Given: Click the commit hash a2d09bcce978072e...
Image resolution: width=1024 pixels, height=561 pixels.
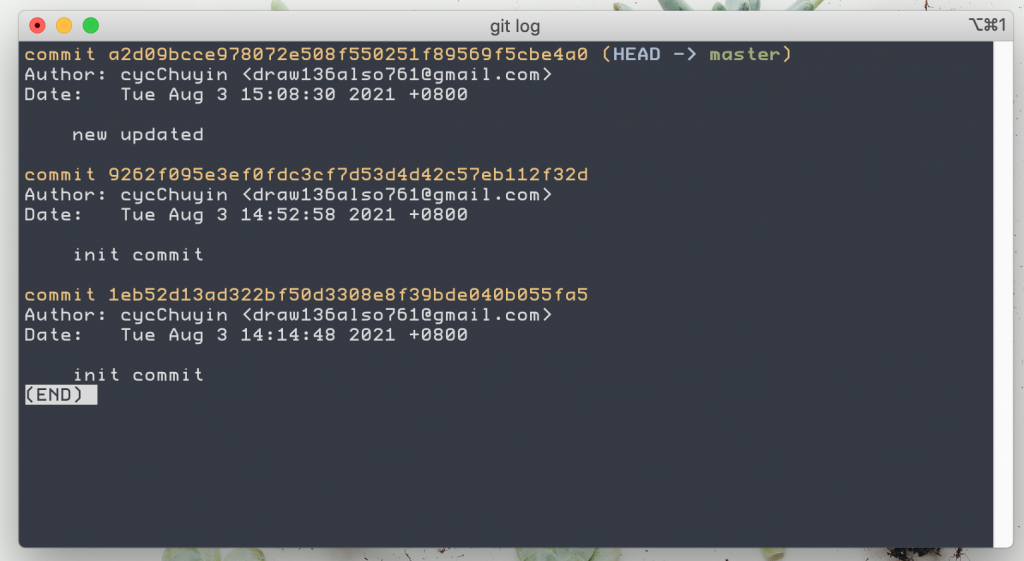Looking at the screenshot, I should 348,54.
